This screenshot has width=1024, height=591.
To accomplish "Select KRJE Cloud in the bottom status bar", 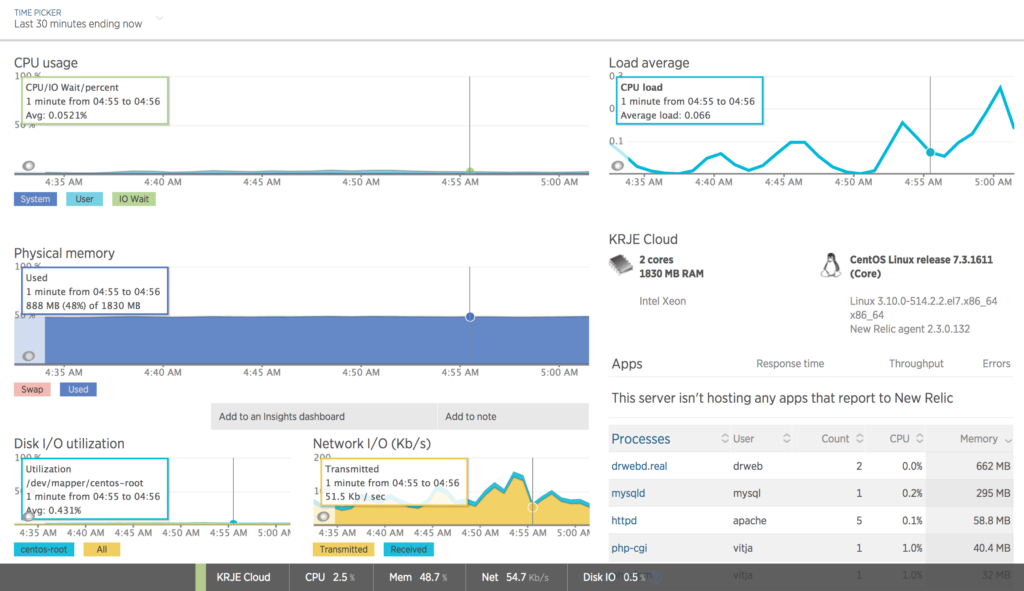I will pos(243,577).
